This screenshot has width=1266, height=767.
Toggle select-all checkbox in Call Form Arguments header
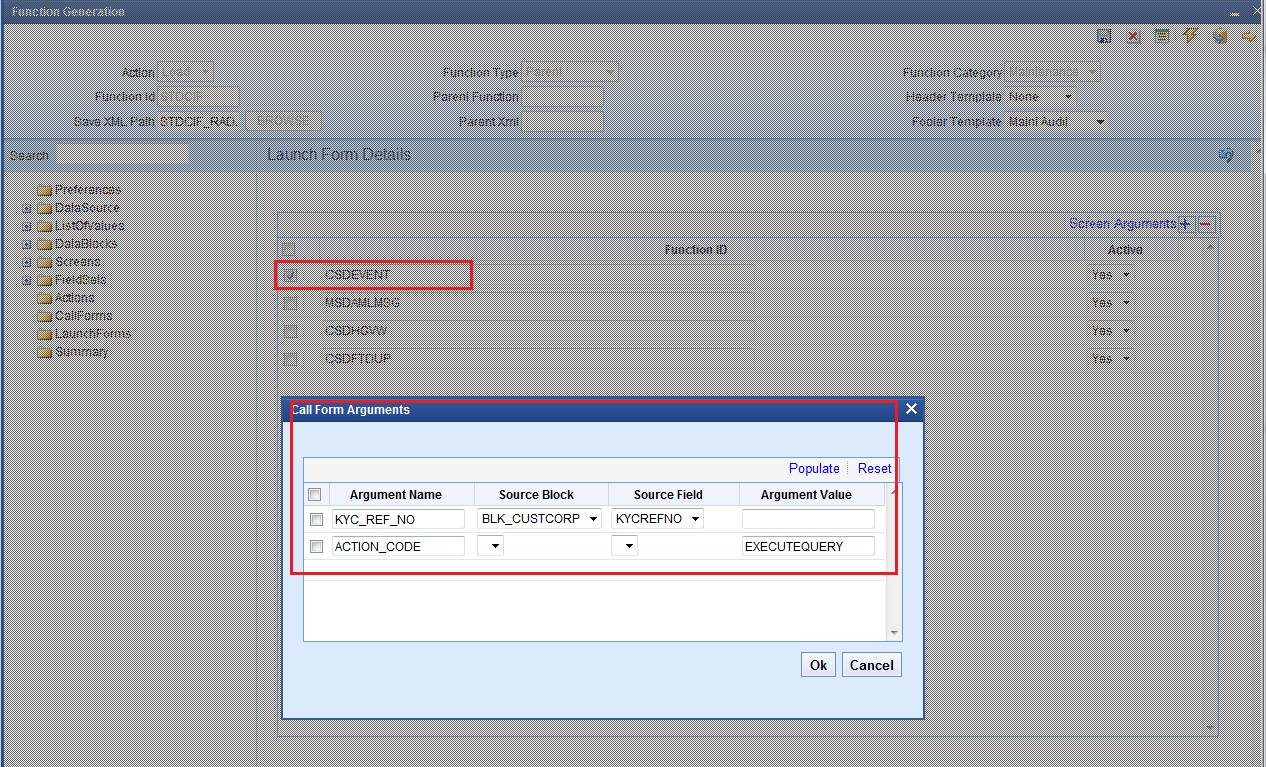[315, 494]
